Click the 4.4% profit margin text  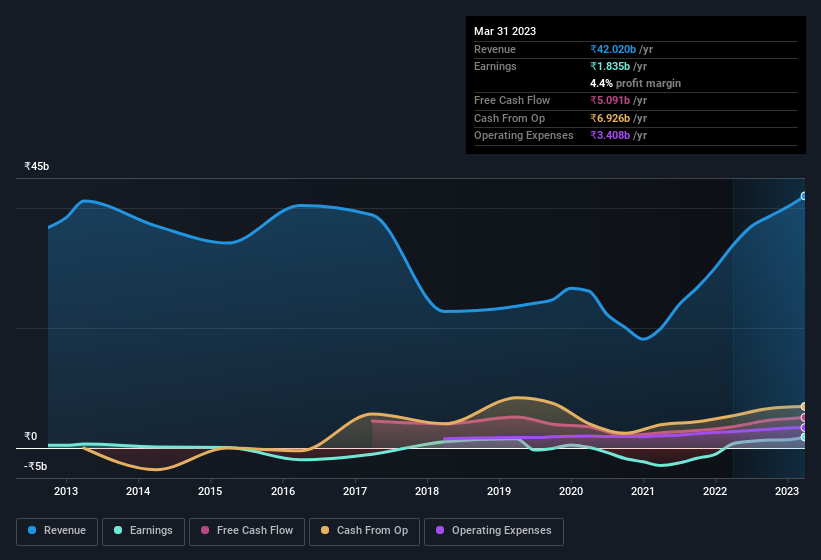click(636, 83)
